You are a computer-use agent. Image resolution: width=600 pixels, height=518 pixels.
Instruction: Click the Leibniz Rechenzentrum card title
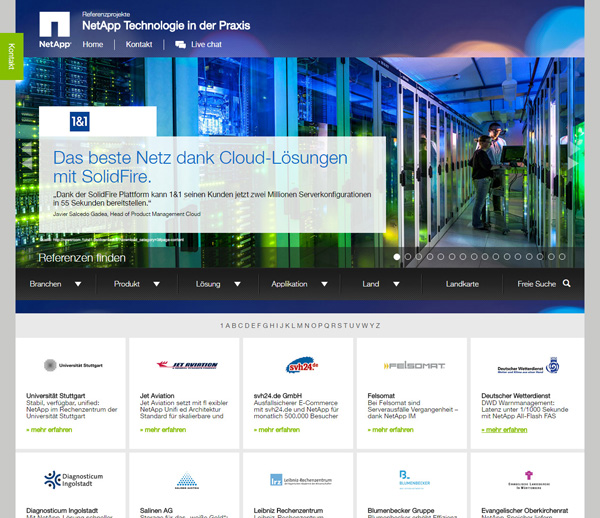click(x=288, y=510)
